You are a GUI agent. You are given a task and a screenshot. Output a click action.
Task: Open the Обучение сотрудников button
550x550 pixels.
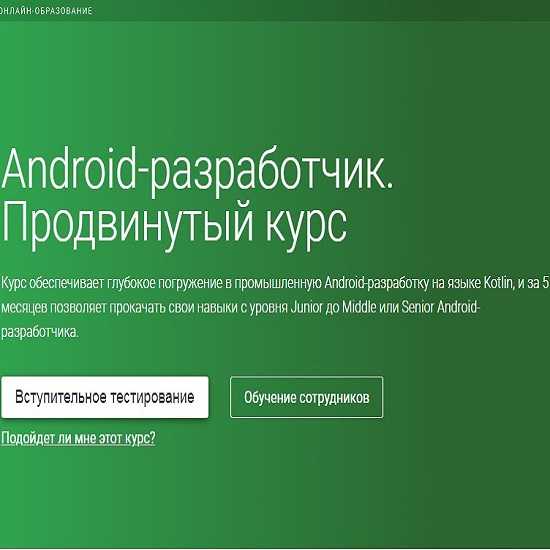306,397
